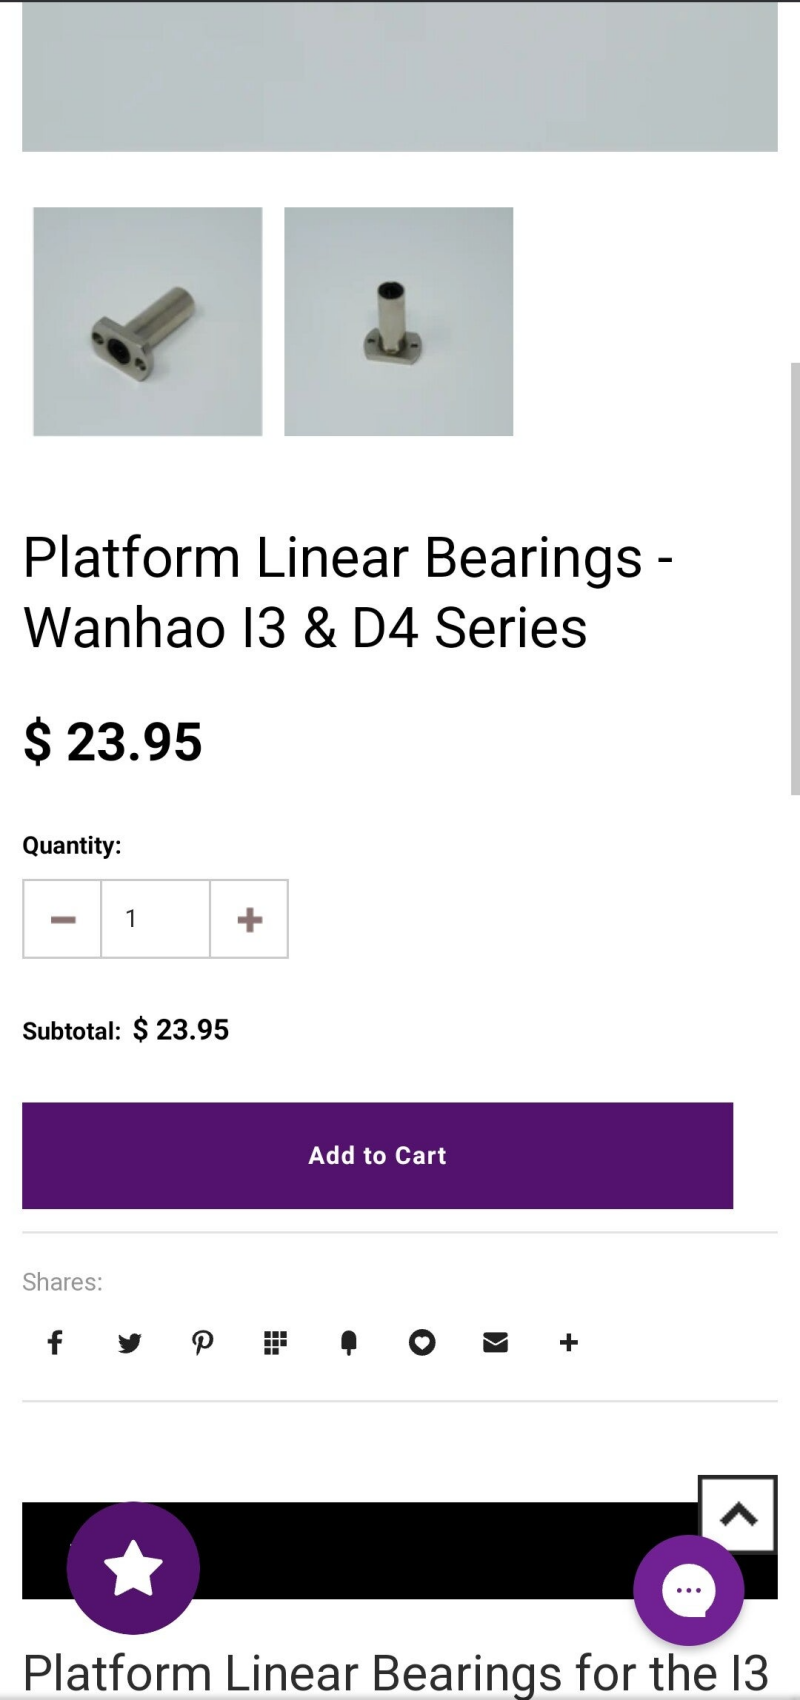
Task: Click the black banner below share icons
Action: point(420,1550)
